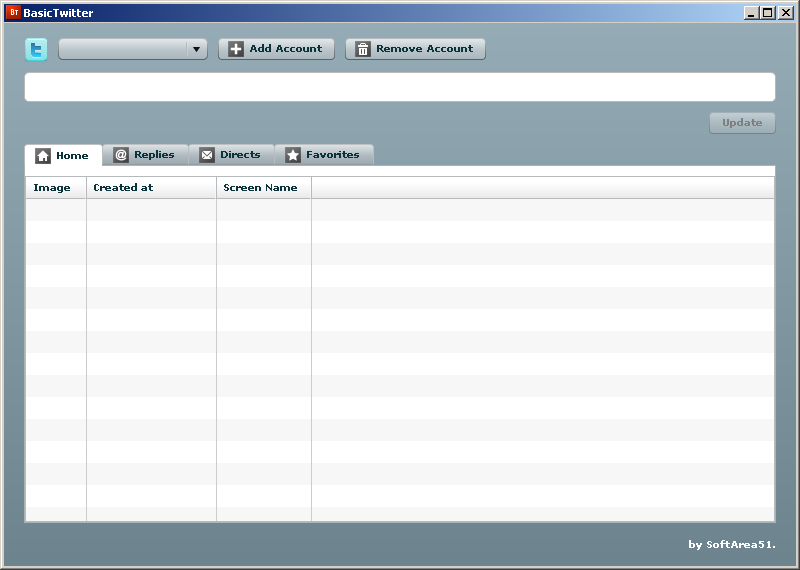Image resolution: width=800 pixels, height=570 pixels.
Task: Switch to the Replies tab
Action: pyautogui.click(x=145, y=155)
